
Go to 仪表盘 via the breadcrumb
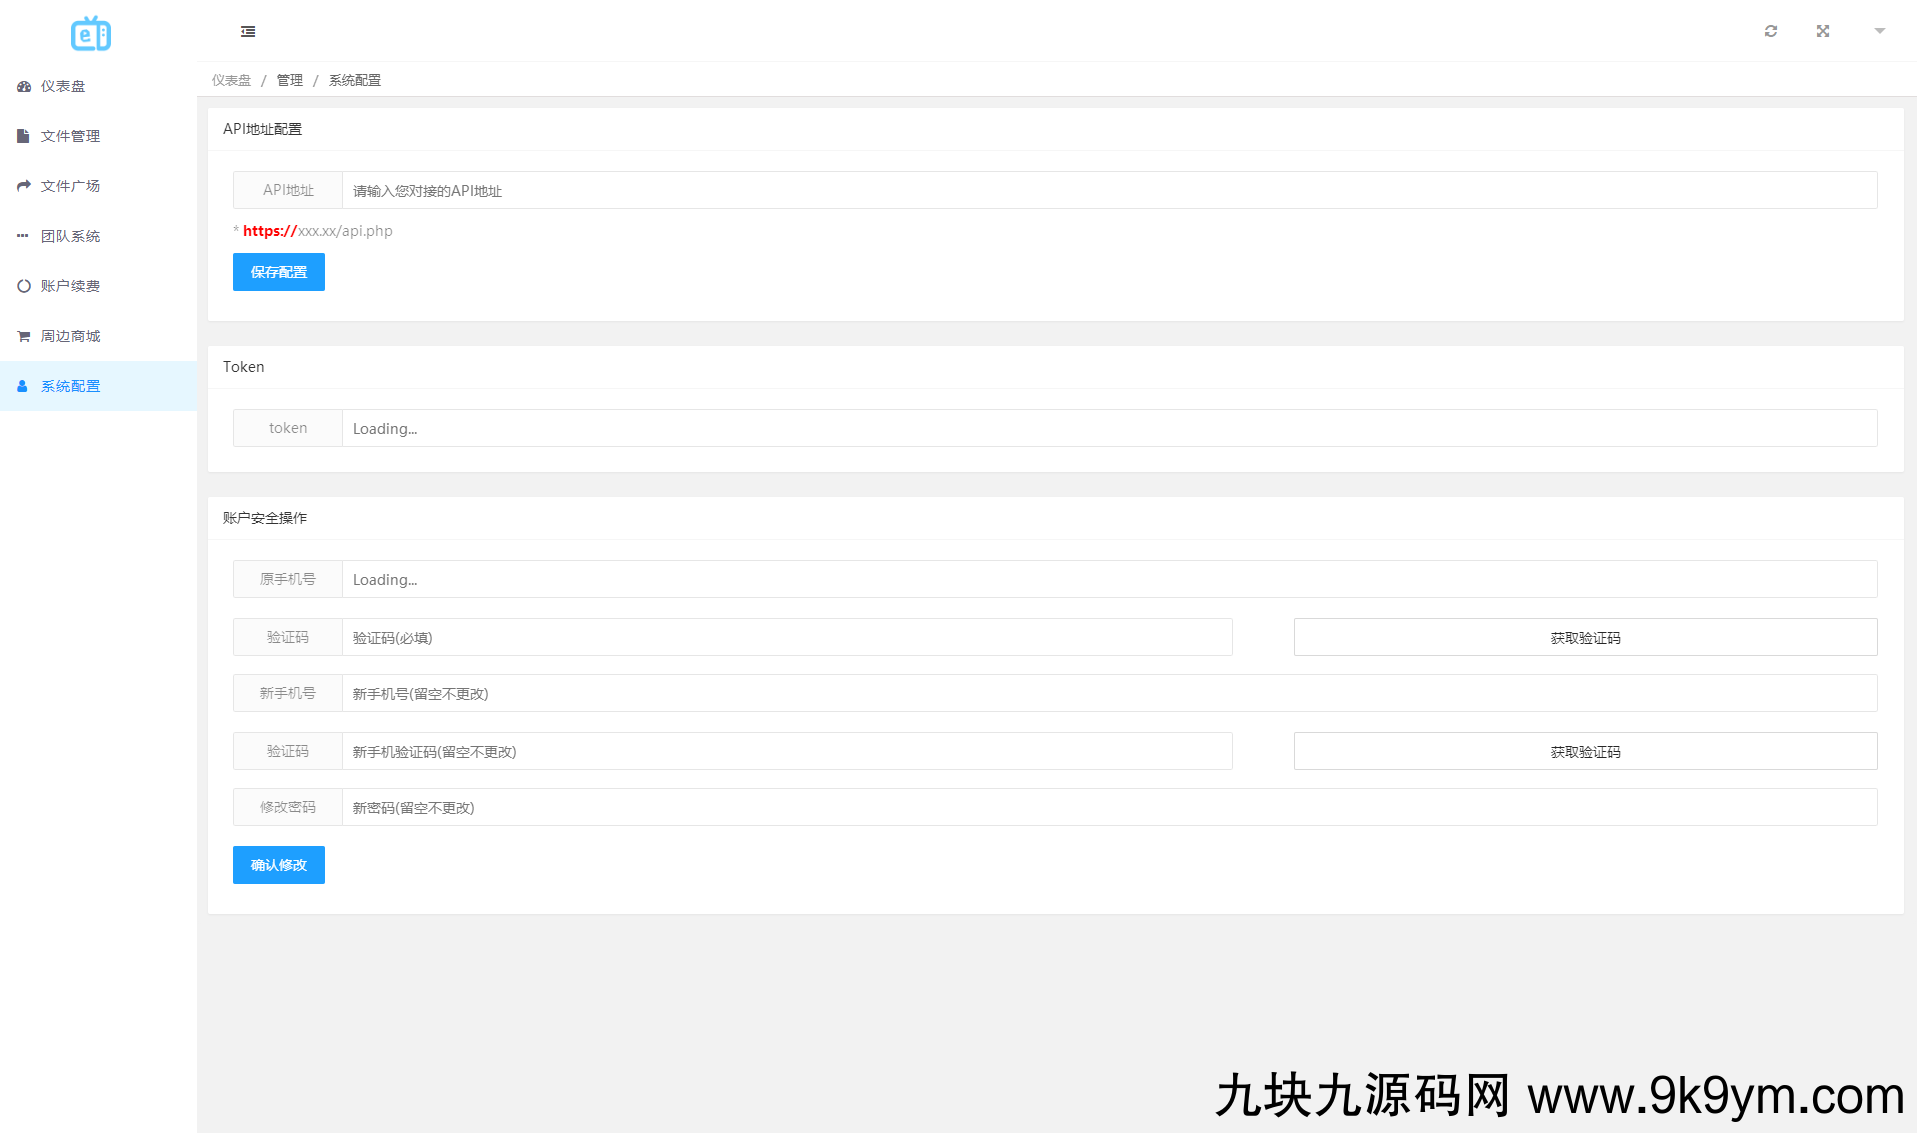pos(230,80)
